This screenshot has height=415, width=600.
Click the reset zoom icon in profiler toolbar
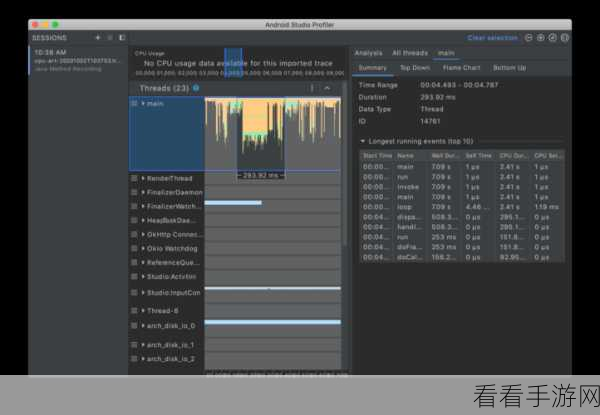(x=553, y=37)
